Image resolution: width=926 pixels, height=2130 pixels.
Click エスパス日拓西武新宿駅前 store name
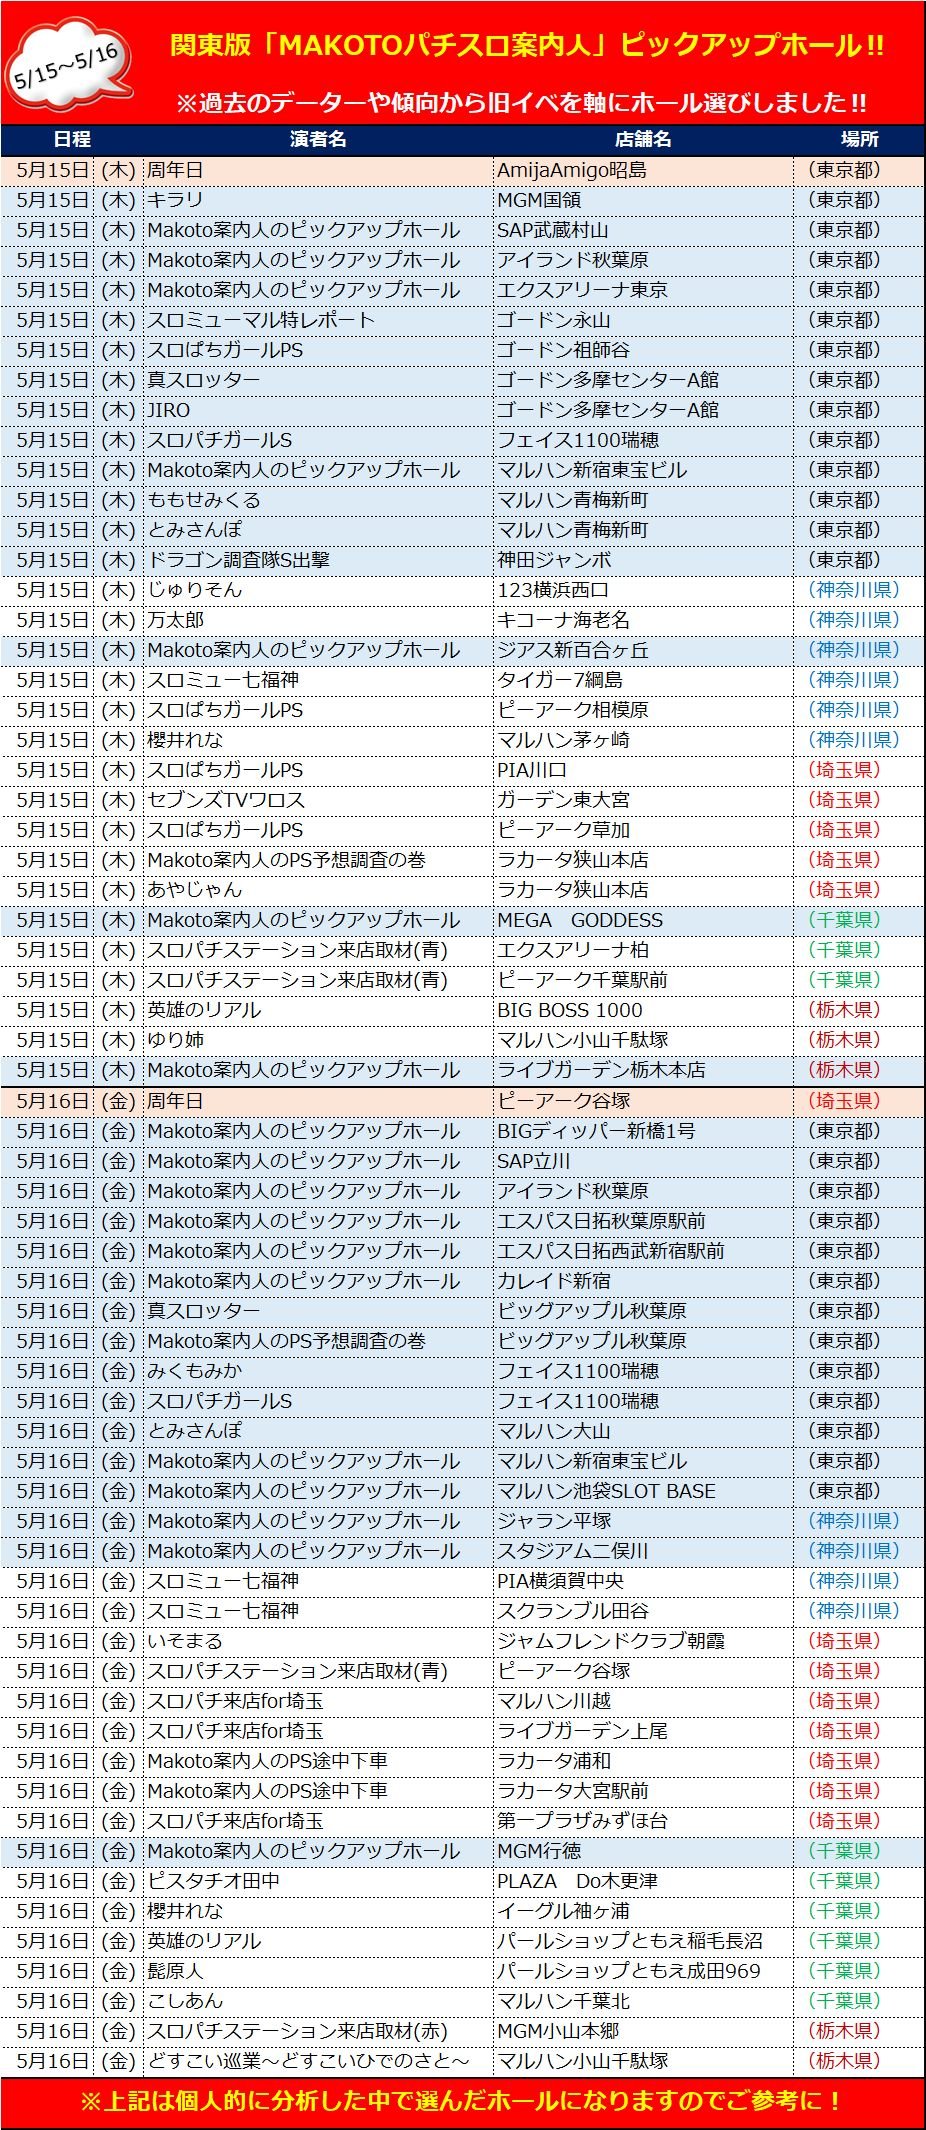coord(611,1251)
